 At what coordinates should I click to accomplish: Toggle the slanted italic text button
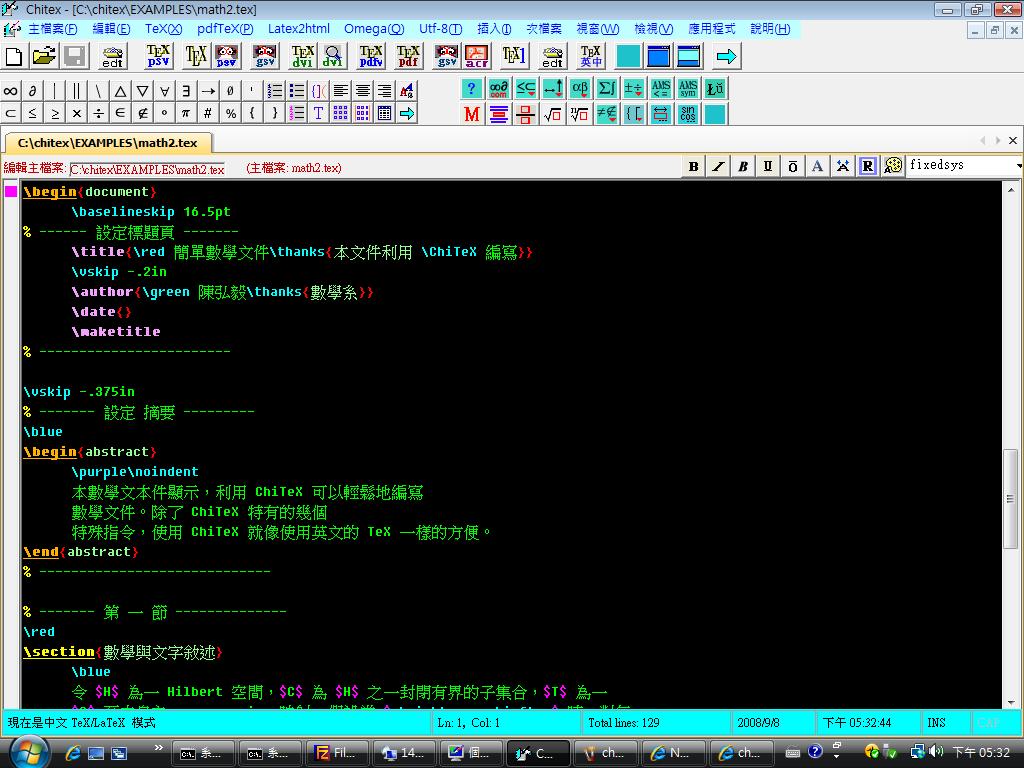click(x=718, y=167)
